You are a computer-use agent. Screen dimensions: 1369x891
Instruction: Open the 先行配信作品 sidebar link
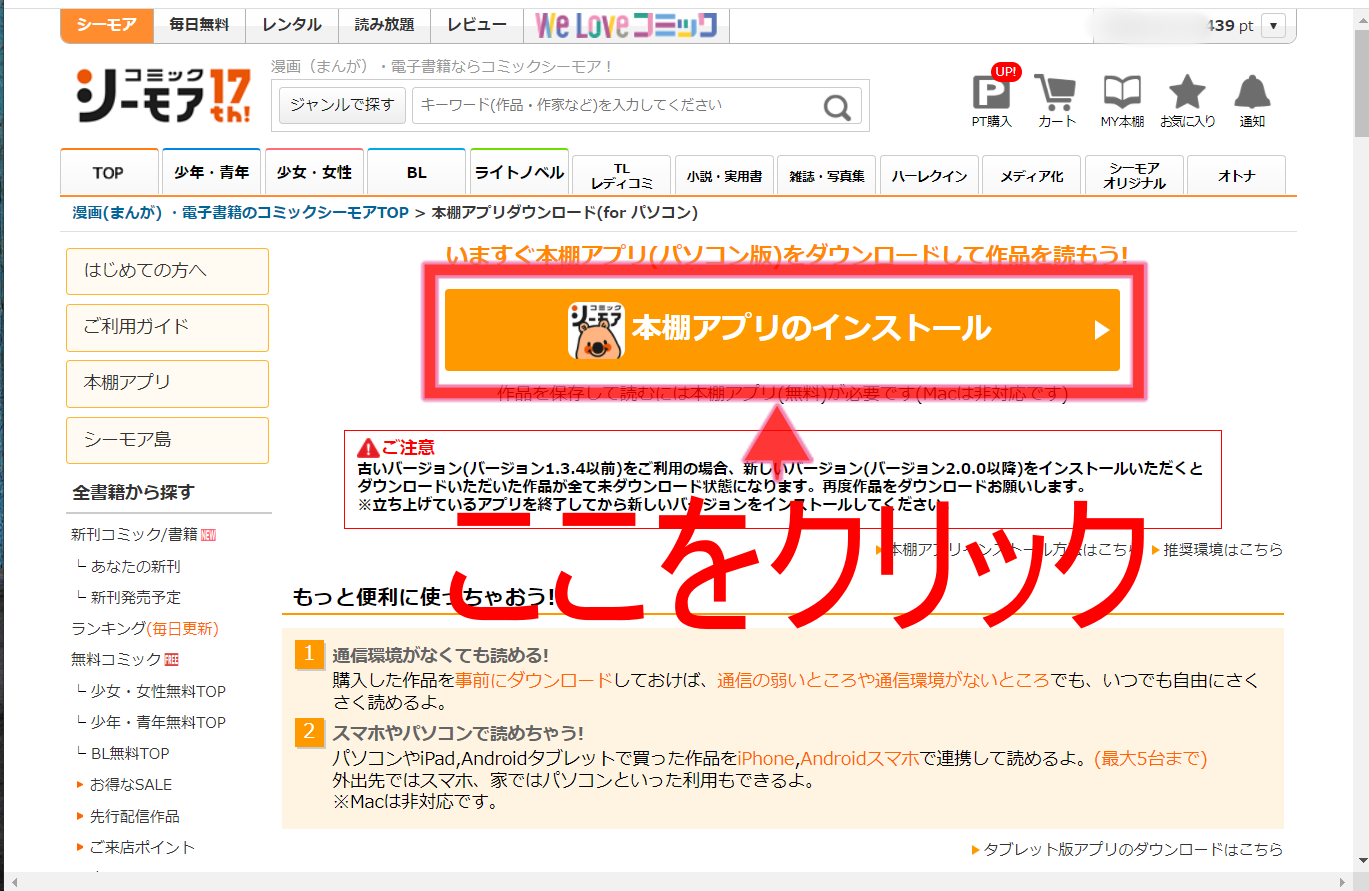135,816
